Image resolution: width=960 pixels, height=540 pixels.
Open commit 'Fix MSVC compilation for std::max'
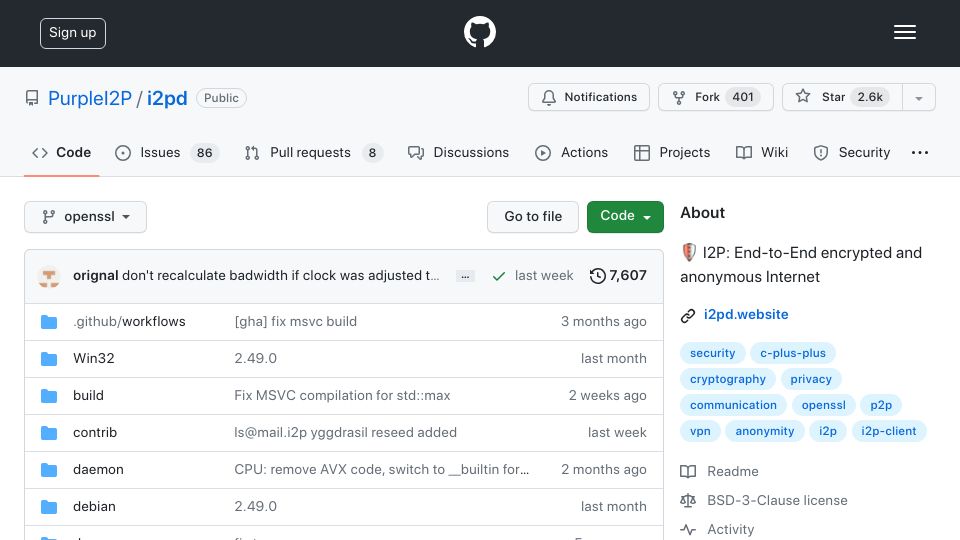pos(342,396)
